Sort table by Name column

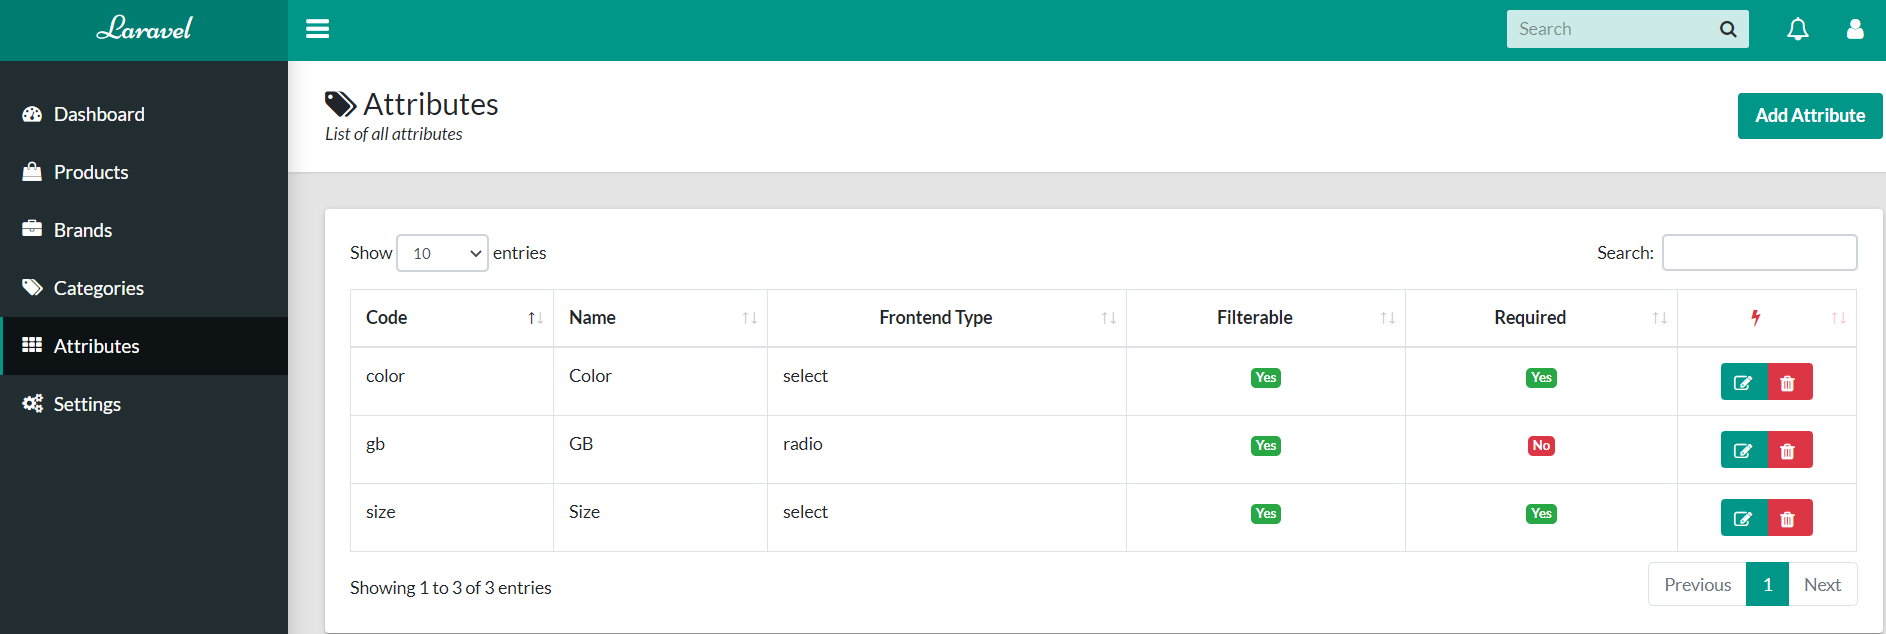[x=660, y=318]
